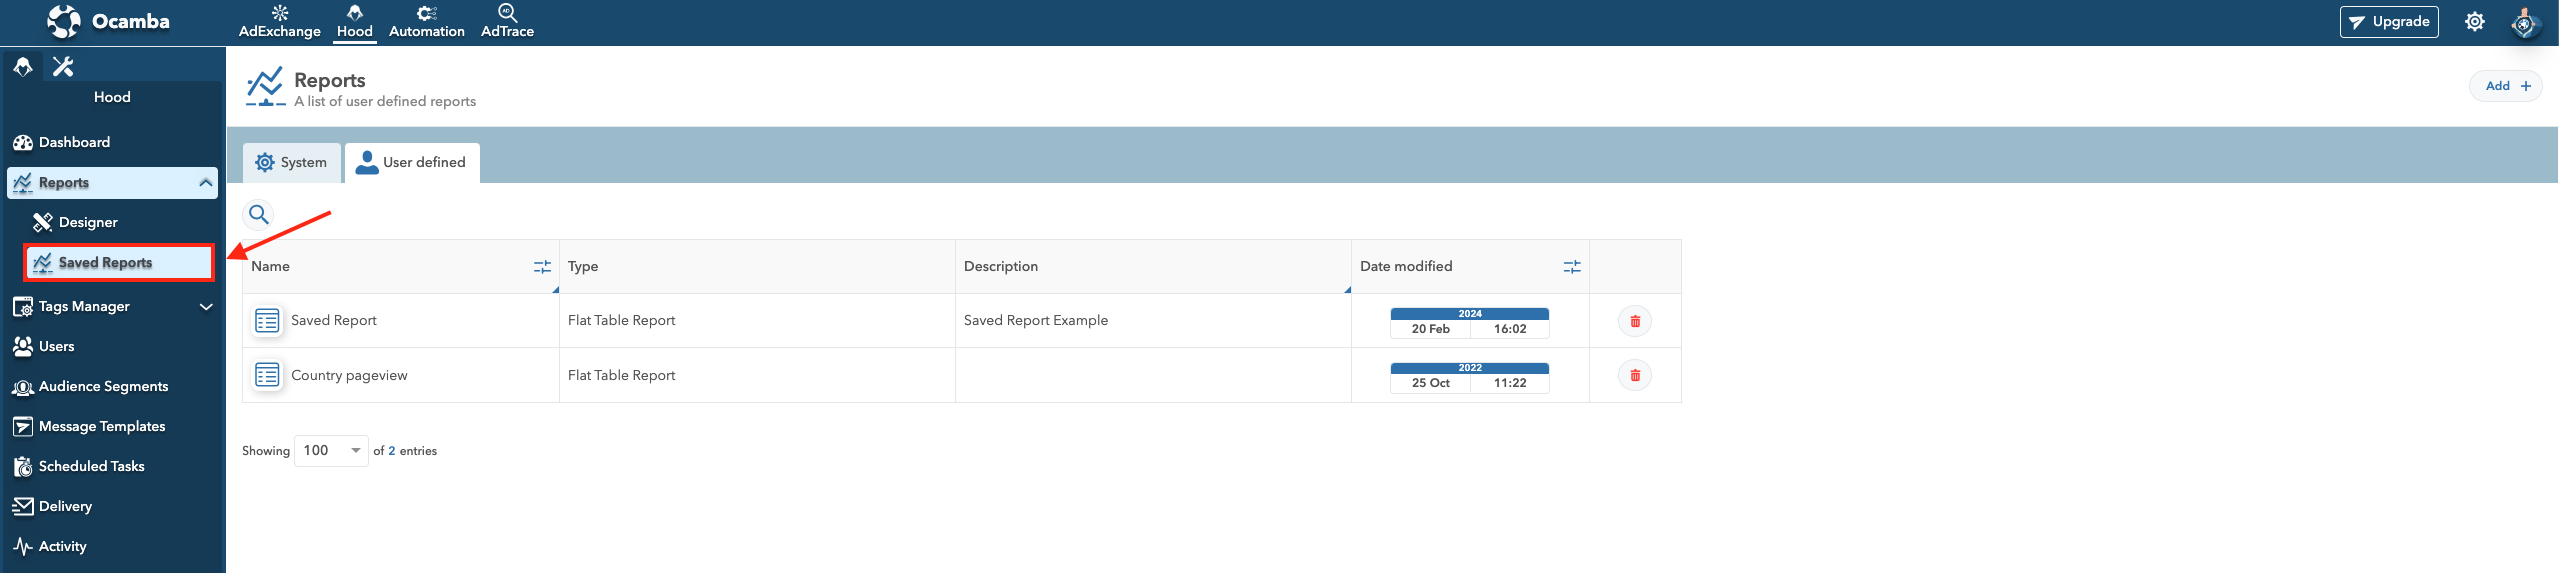Delete the Saved Report row with the trash icon
This screenshot has width=2559, height=573.
pos(1635,321)
